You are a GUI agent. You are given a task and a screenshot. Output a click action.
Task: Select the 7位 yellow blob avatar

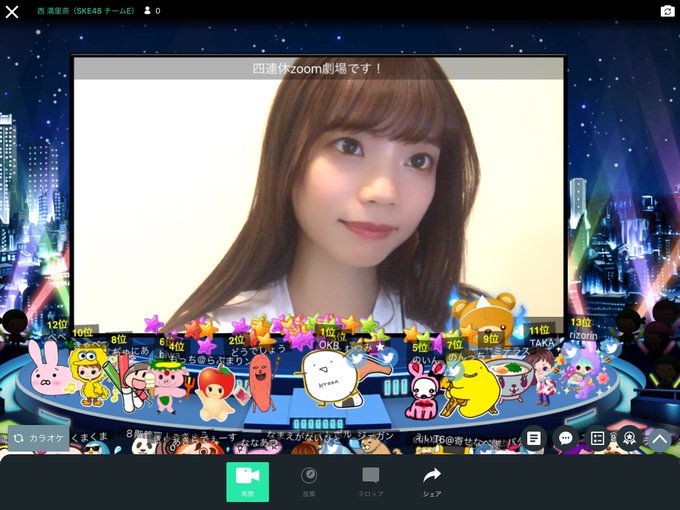(x=472, y=388)
